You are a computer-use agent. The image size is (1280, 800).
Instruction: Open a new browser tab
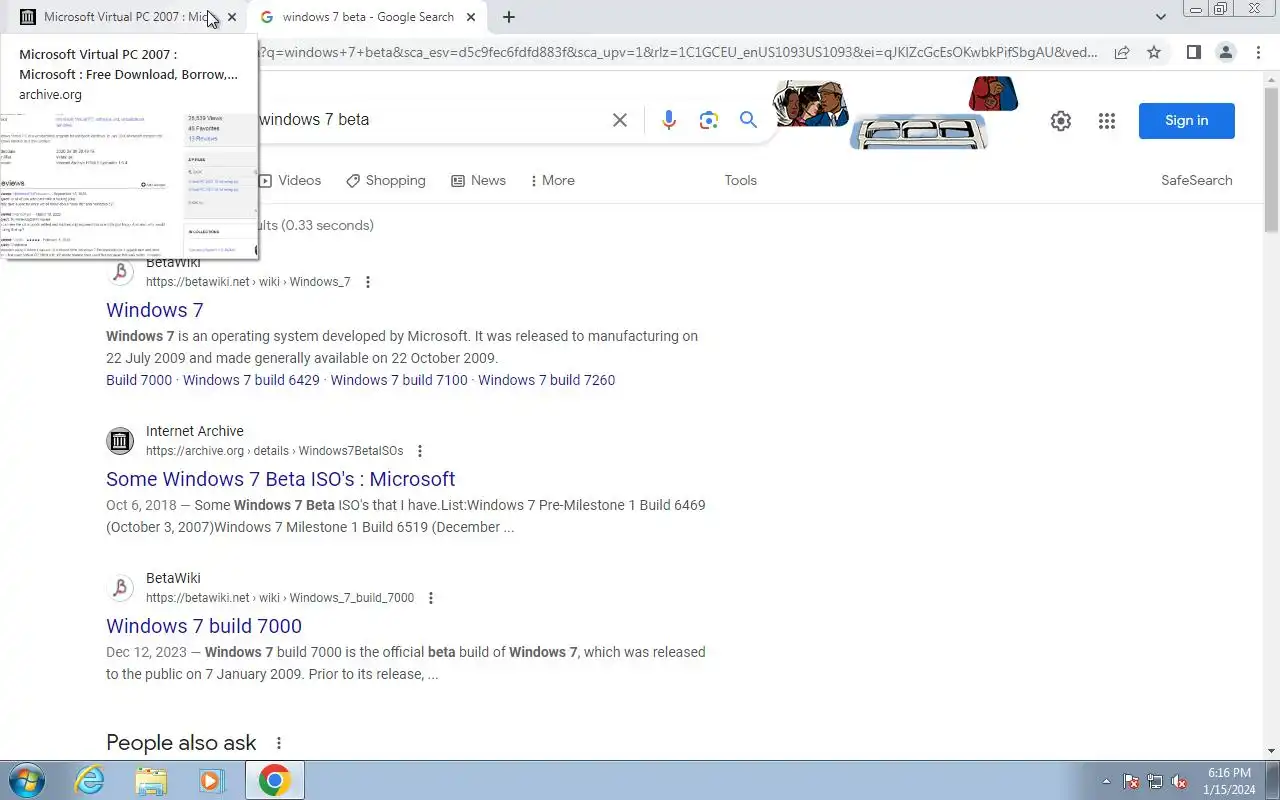point(509,17)
